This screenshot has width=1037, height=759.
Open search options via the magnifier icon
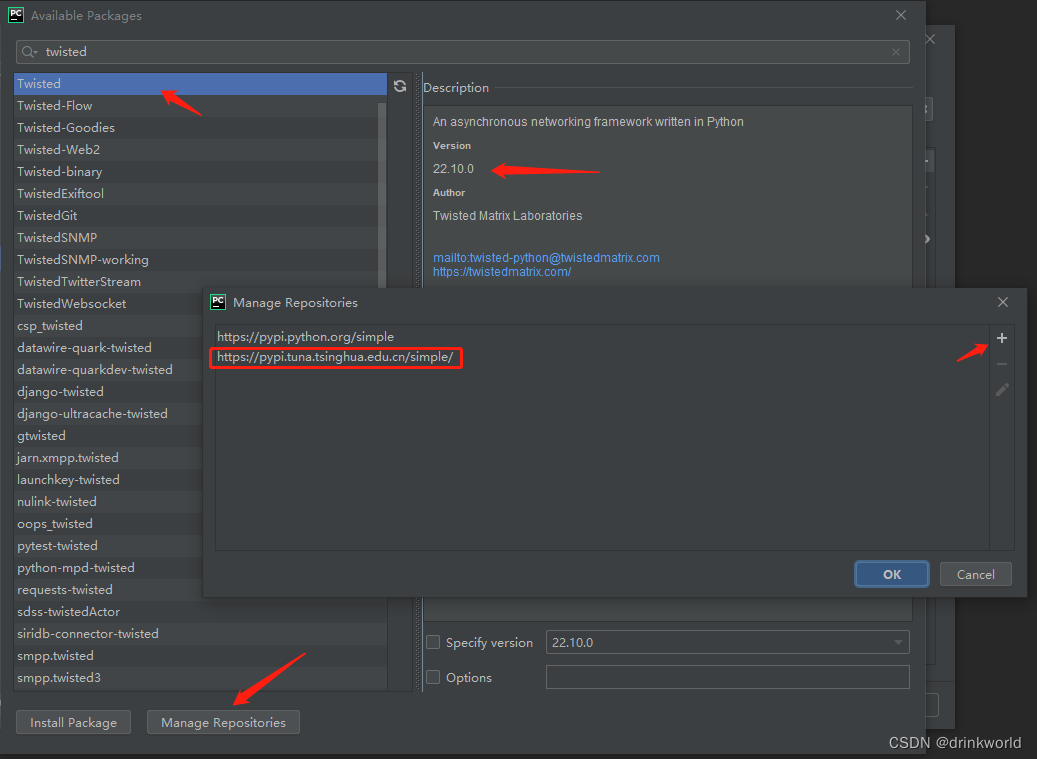coord(30,51)
